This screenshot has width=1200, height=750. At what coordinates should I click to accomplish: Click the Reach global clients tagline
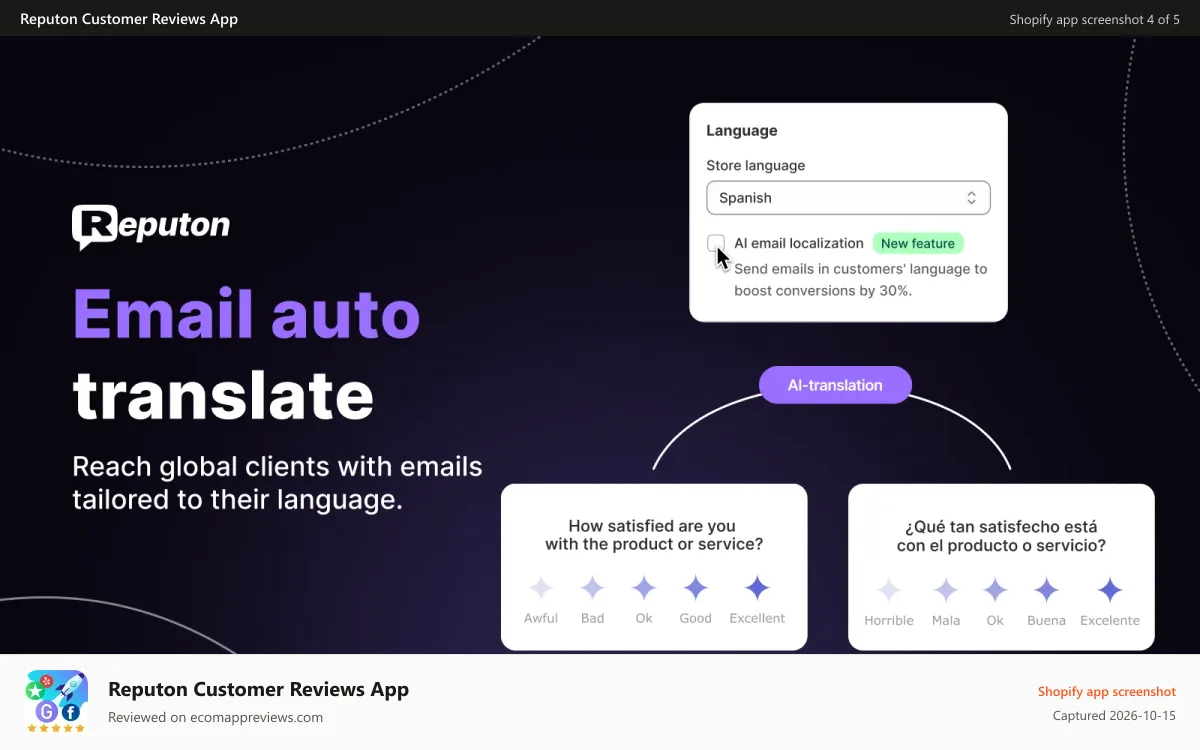click(x=277, y=482)
